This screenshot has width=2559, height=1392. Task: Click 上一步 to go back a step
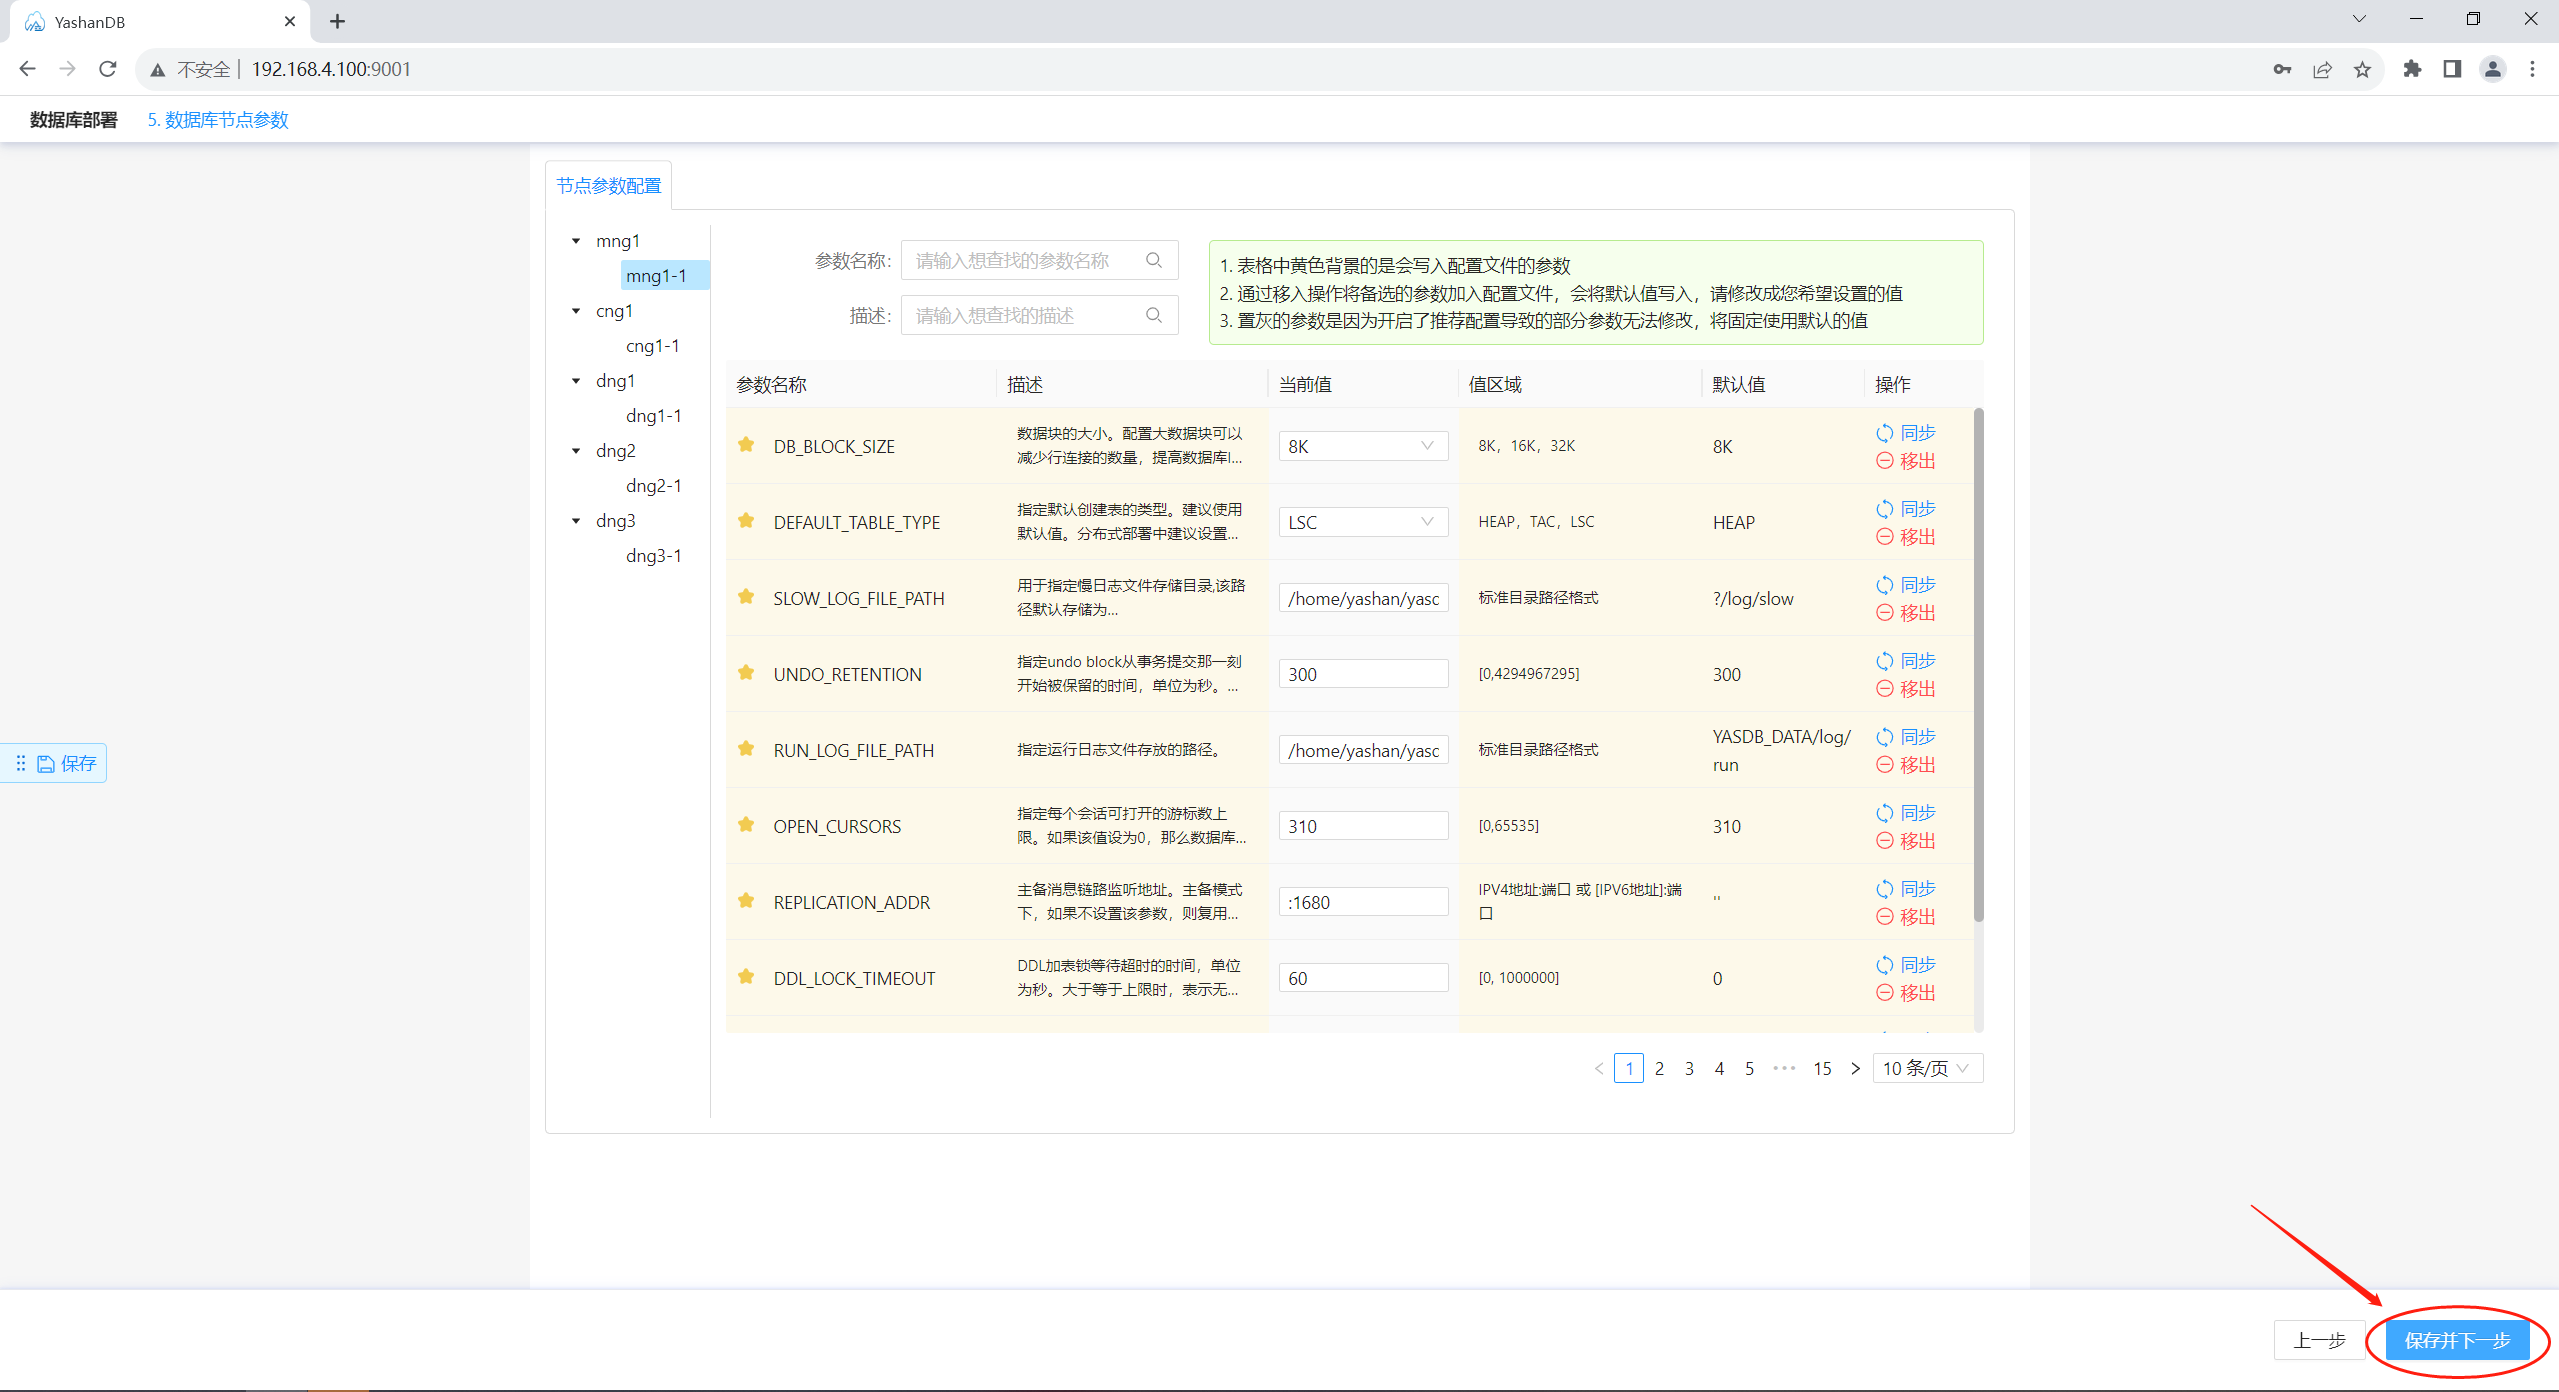tap(2319, 1340)
